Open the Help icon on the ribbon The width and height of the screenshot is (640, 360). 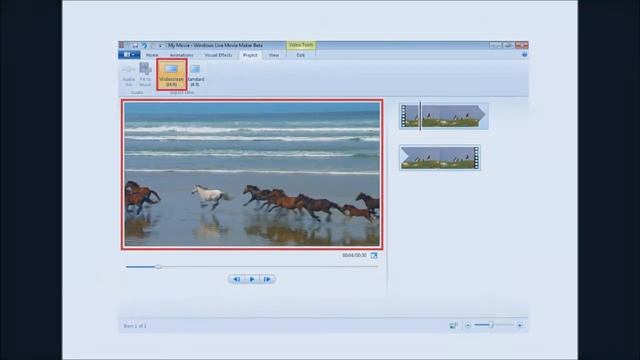pos(524,55)
